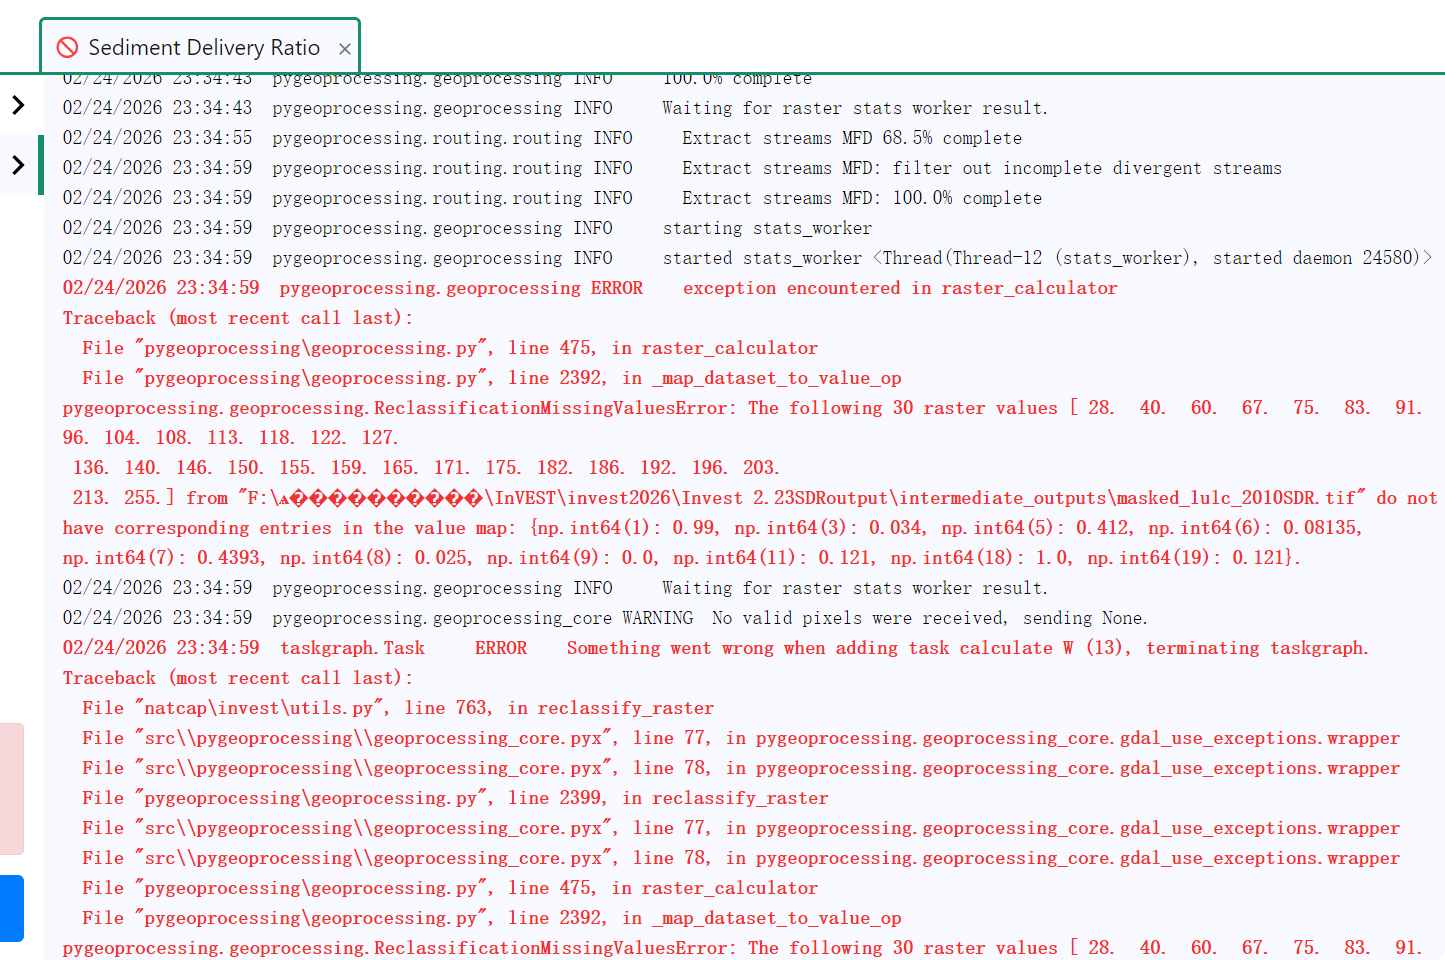Open the Sediment Delivery Ratio tab
1445x960 pixels.
200,47
